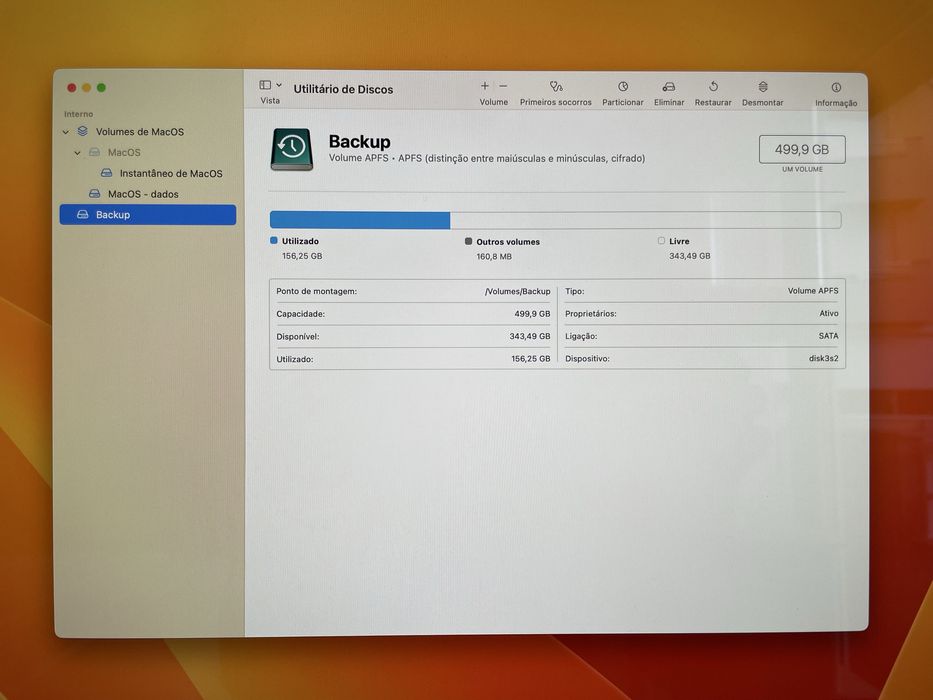Click the Outros volumes grey swatch

(x=468, y=241)
